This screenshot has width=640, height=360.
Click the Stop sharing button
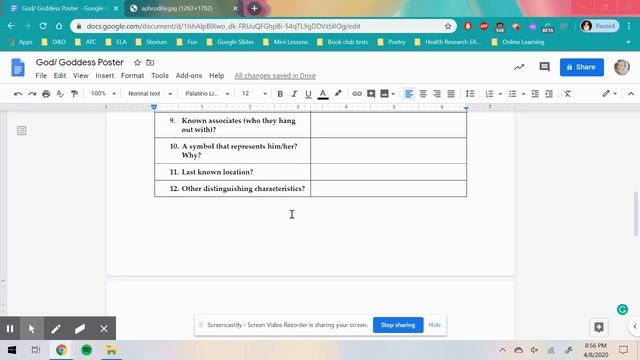[x=398, y=325]
